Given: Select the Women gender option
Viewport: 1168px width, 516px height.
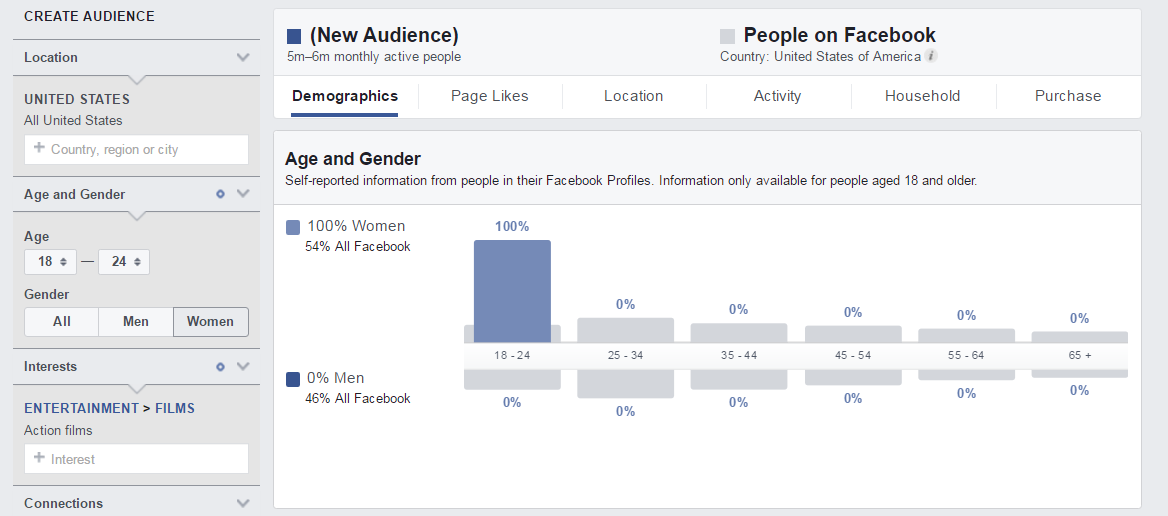Looking at the screenshot, I should [211, 322].
